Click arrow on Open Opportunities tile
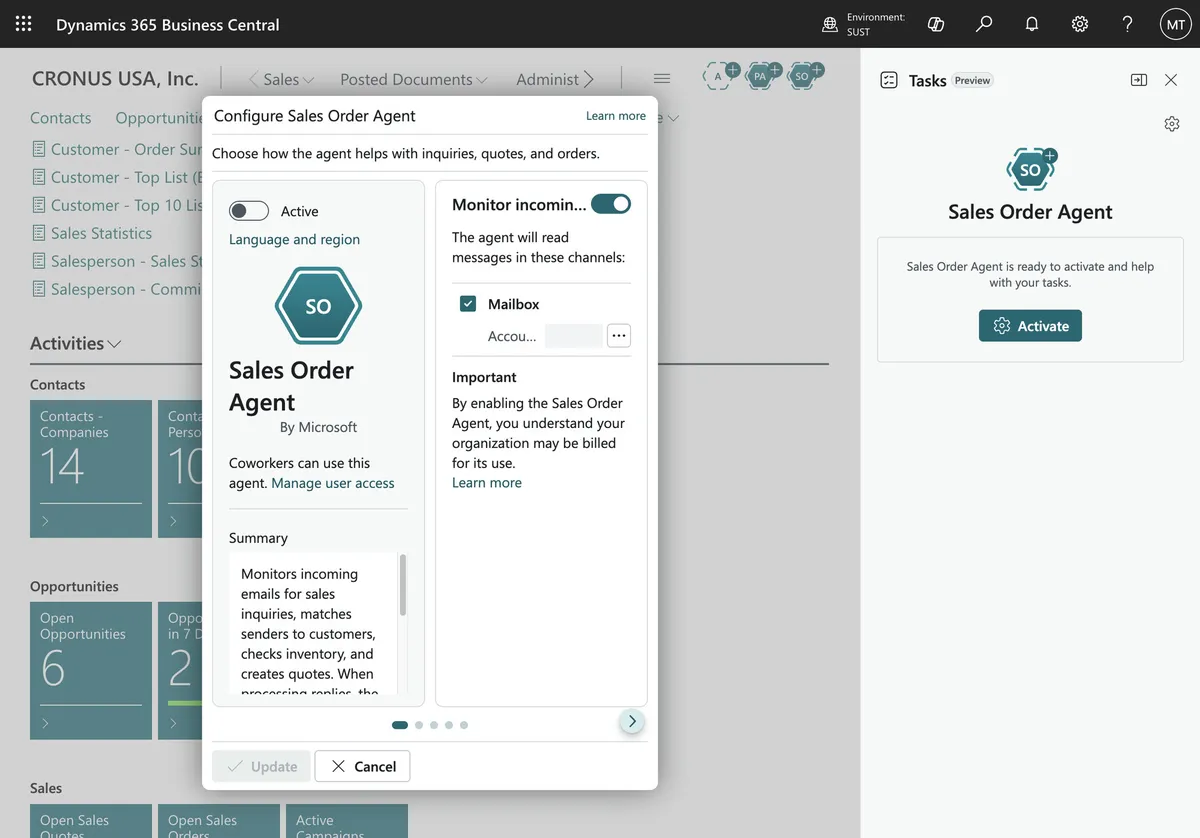Screen dimensions: 1200x838 pyautogui.click(x=45, y=723)
